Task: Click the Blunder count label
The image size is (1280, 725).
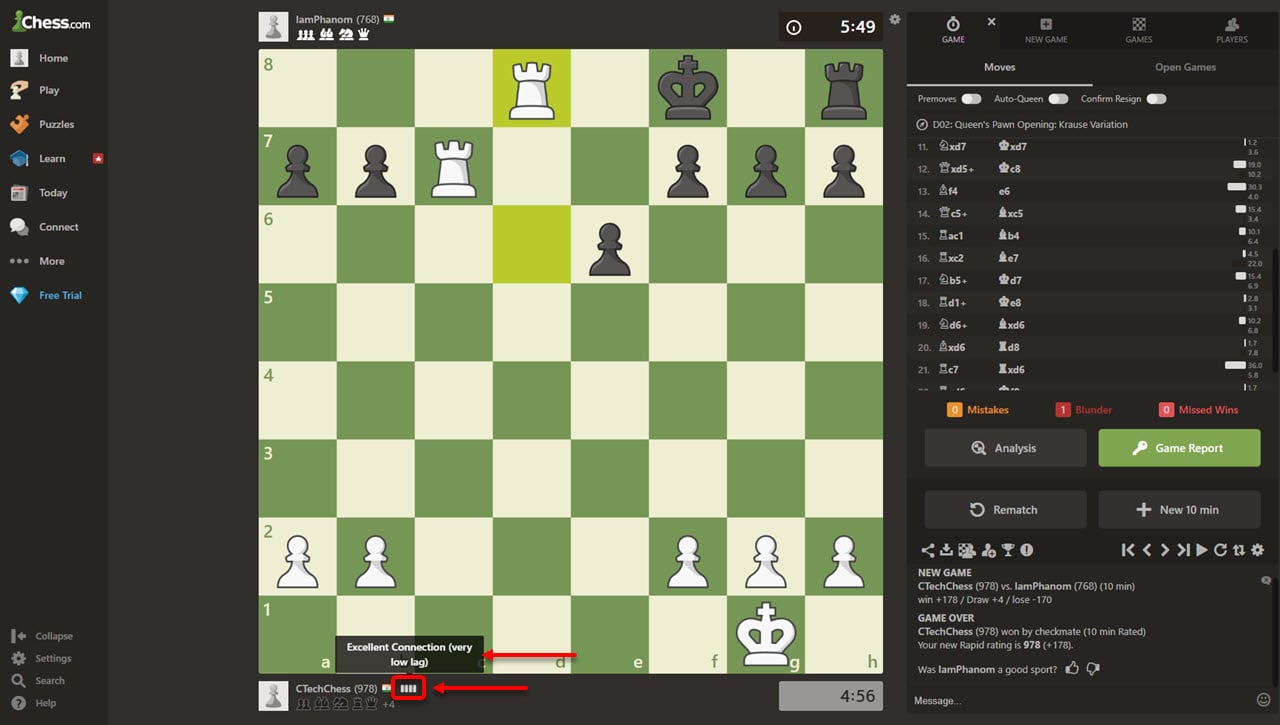Action: tap(1084, 410)
